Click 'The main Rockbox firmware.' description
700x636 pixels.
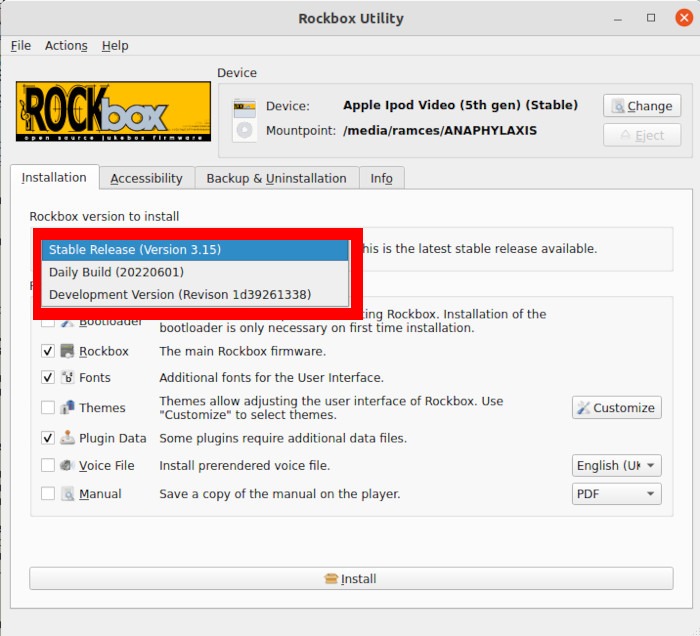point(242,351)
